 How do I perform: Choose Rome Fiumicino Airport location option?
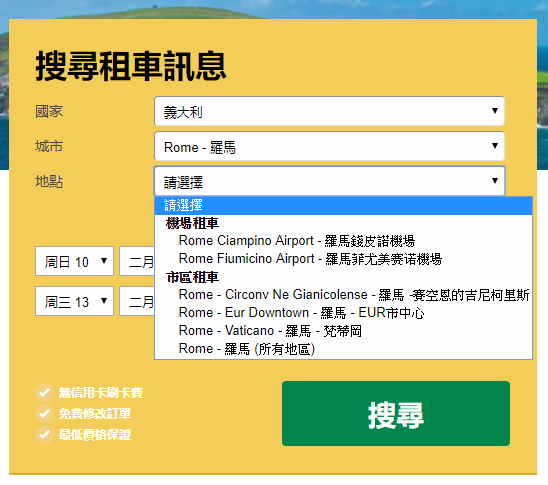[x=343, y=259]
